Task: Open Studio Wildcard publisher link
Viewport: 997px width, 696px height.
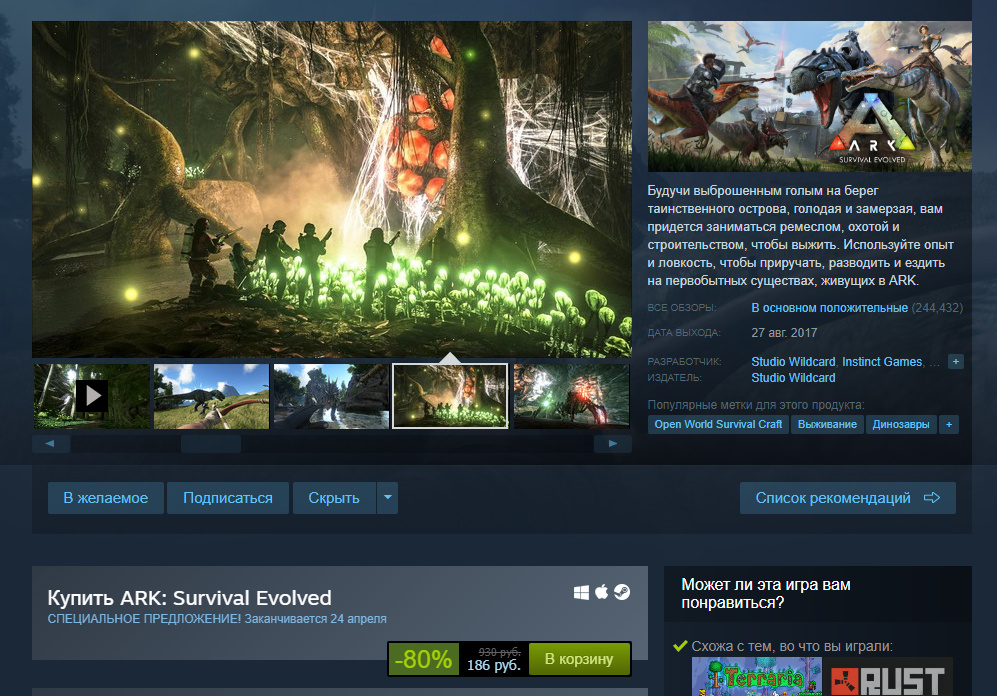Action: click(x=793, y=378)
